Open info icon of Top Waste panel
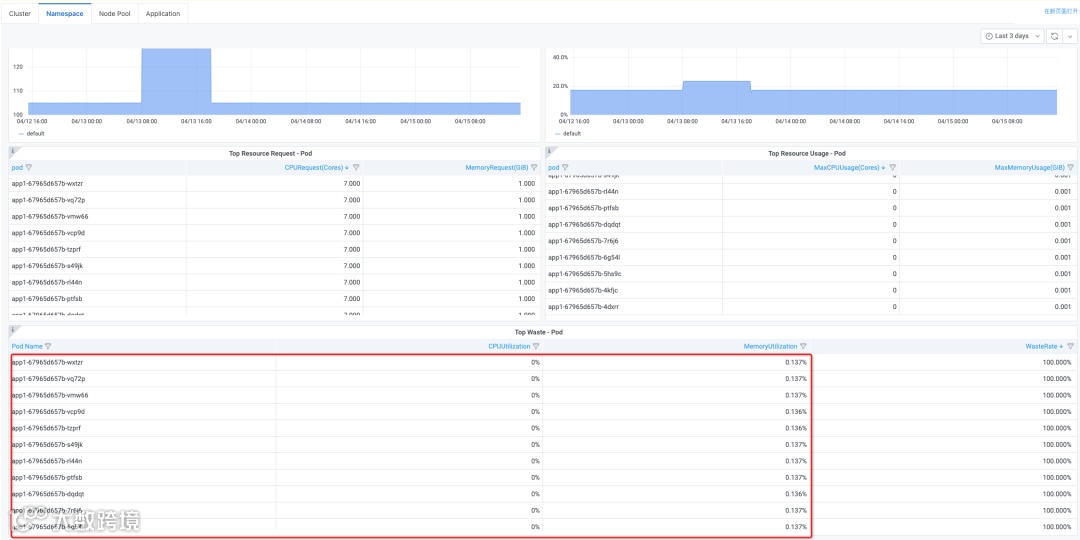This screenshot has width=1080, height=540. (x=12, y=330)
